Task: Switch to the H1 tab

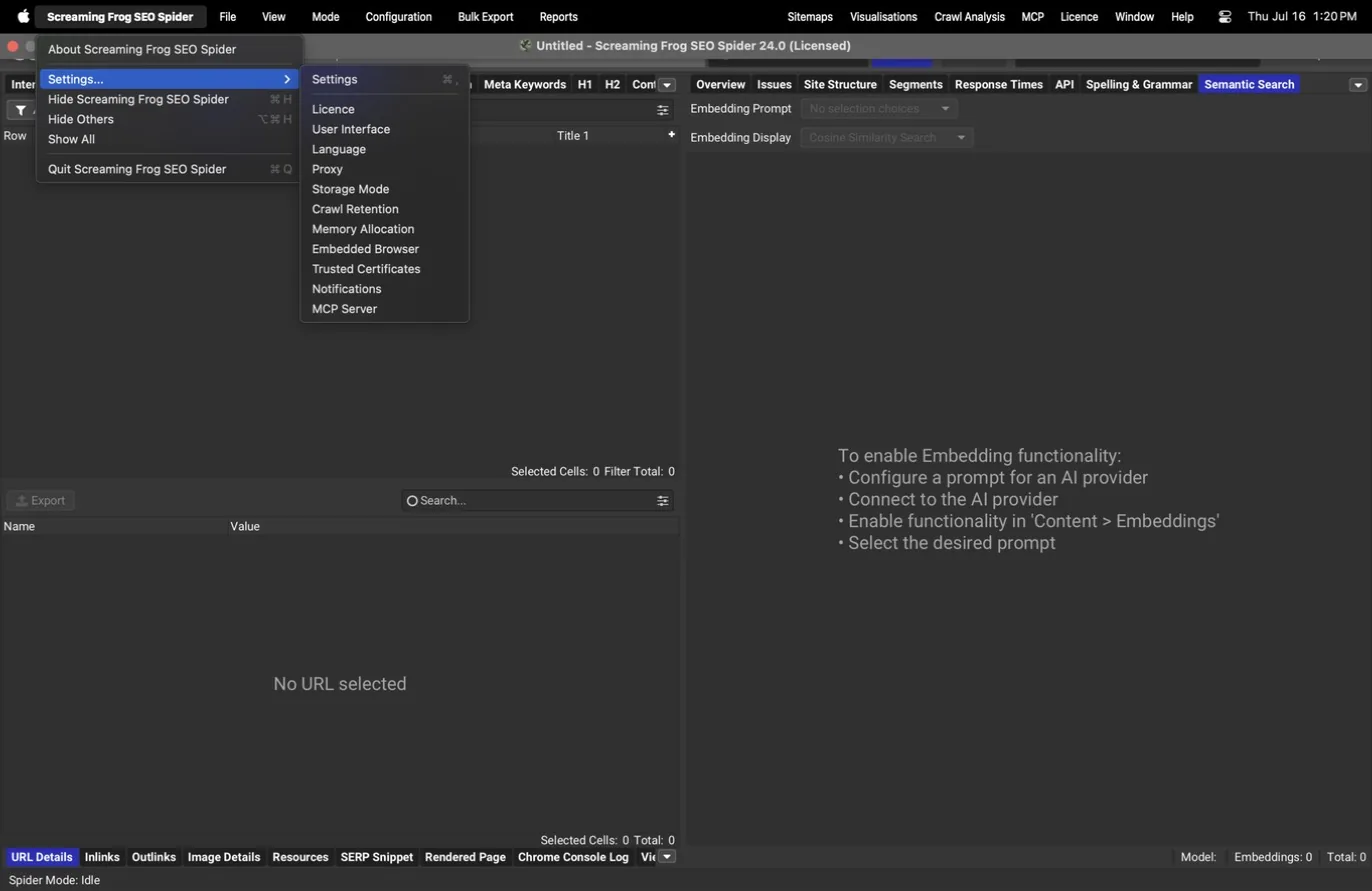Action: (x=585, y=85)
